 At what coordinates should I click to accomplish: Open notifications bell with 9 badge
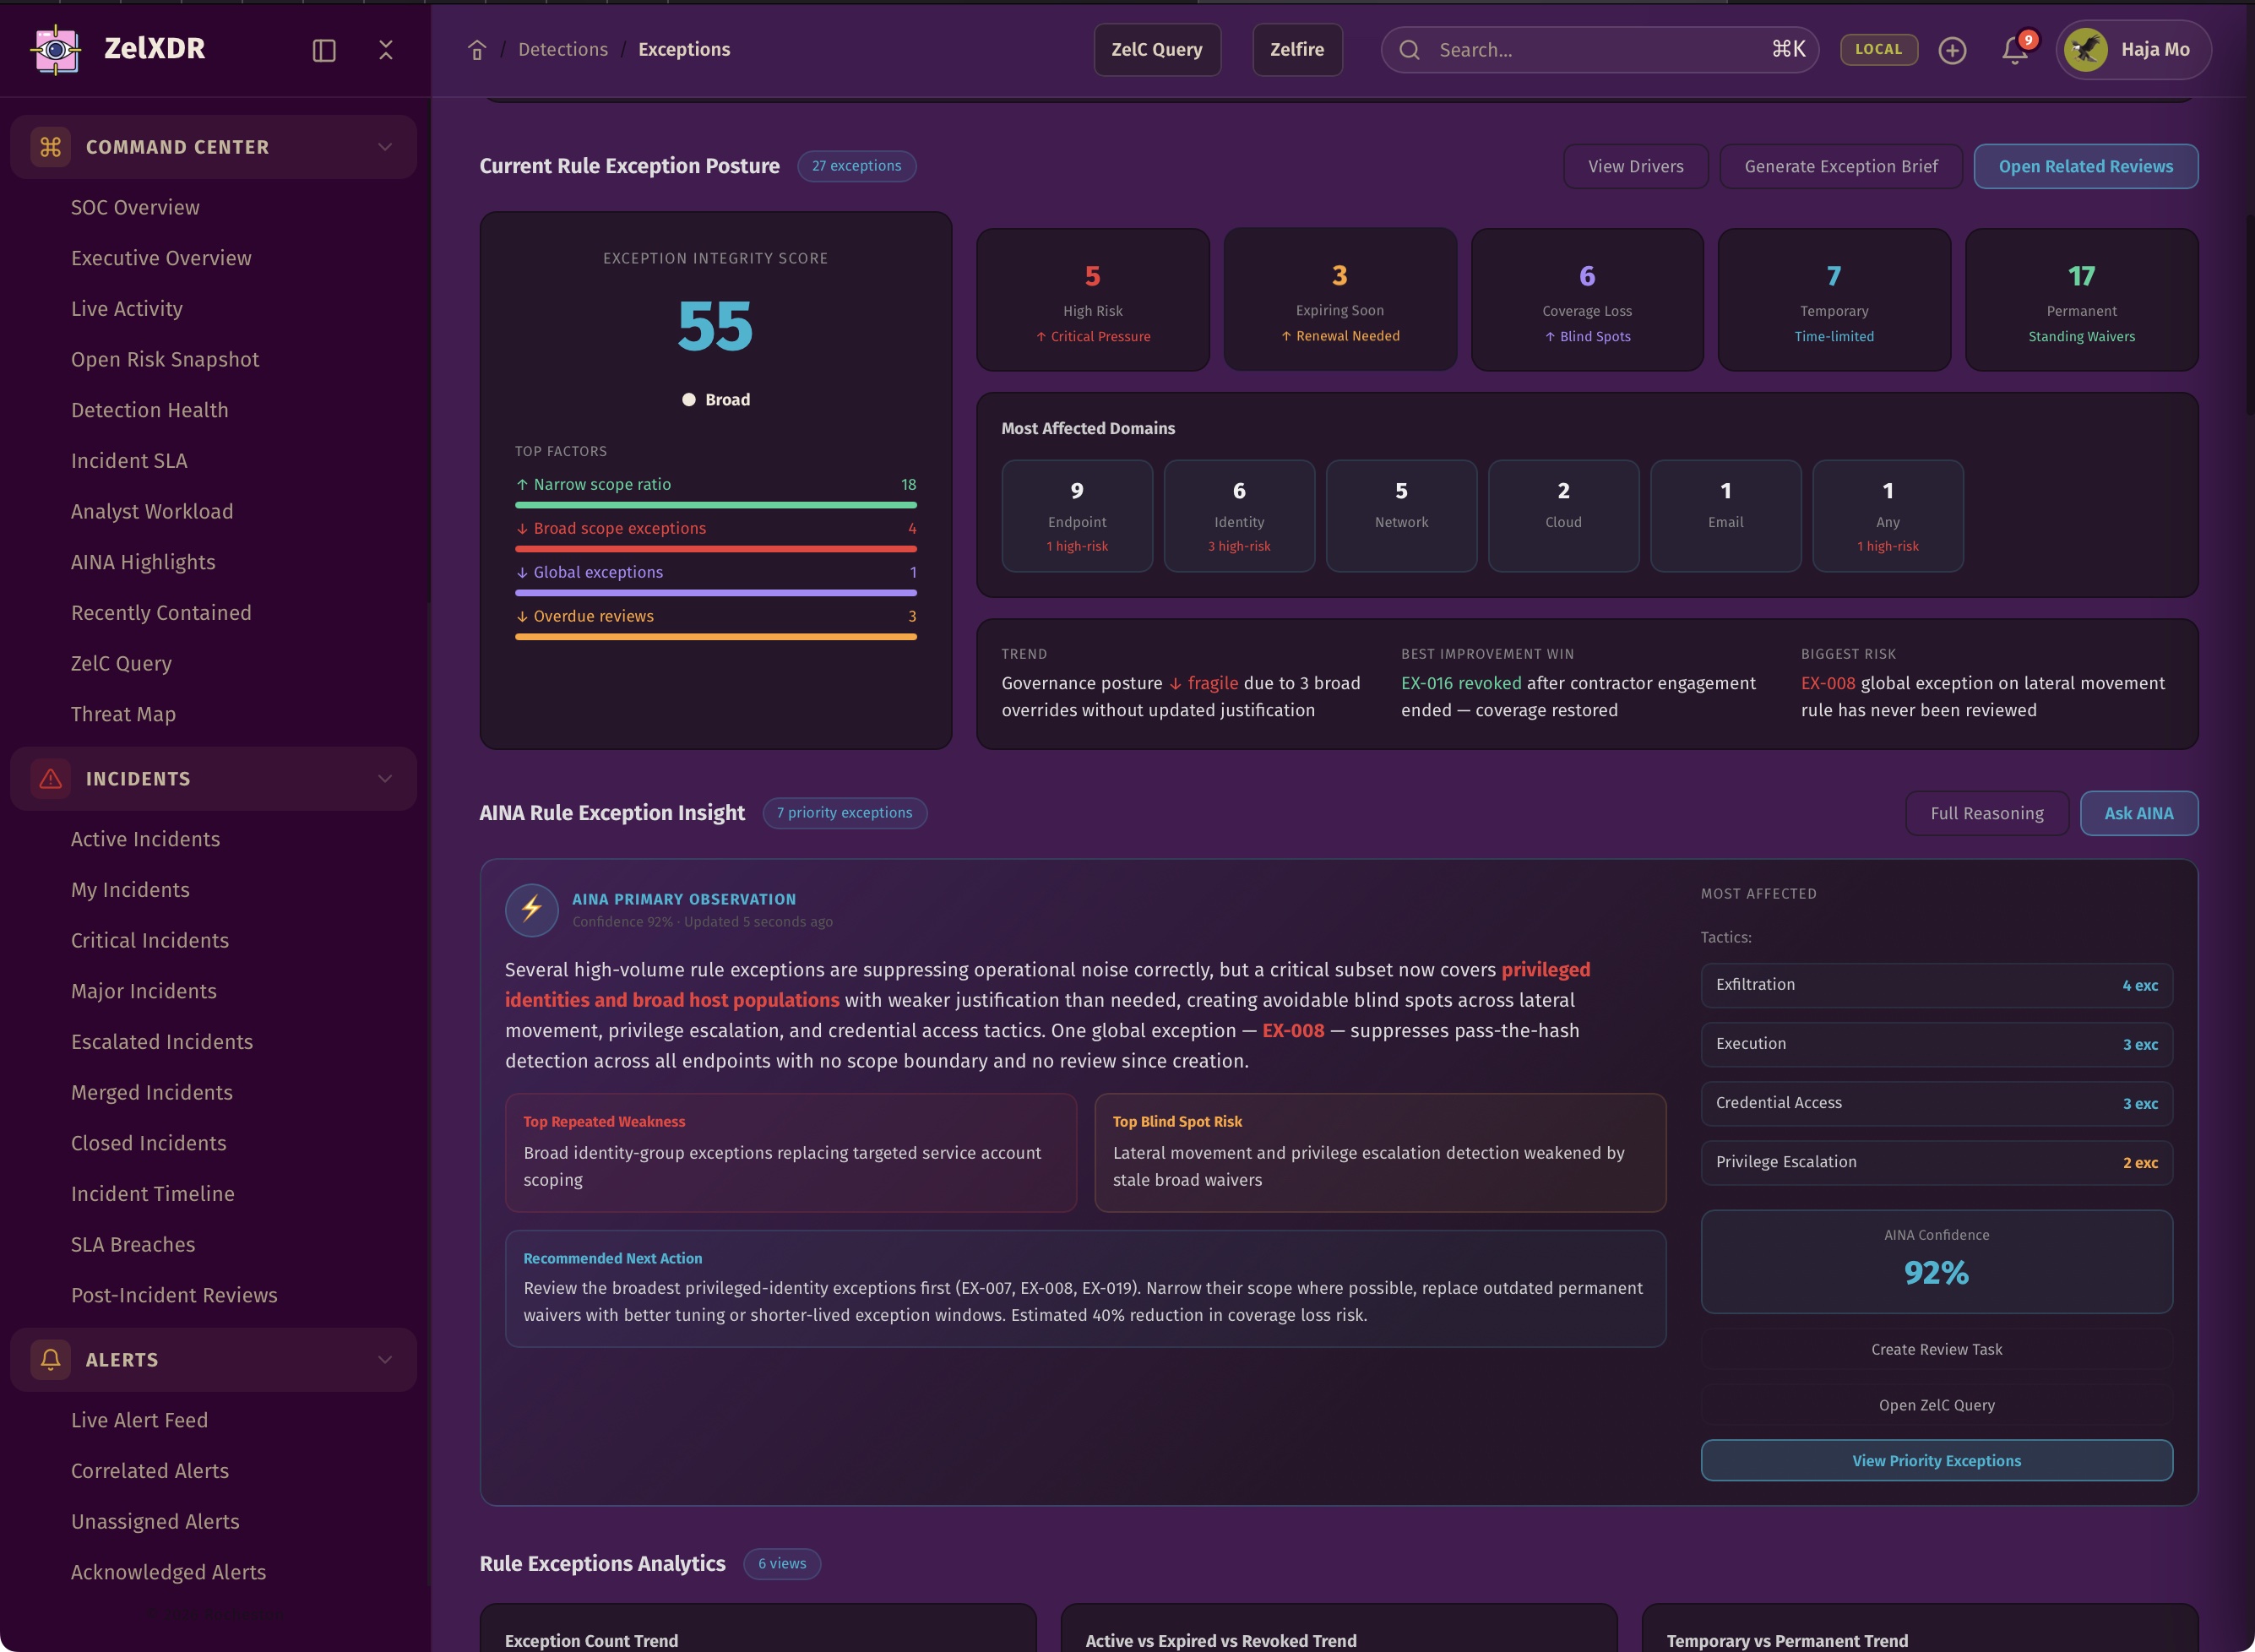(x=2014, y=50)
